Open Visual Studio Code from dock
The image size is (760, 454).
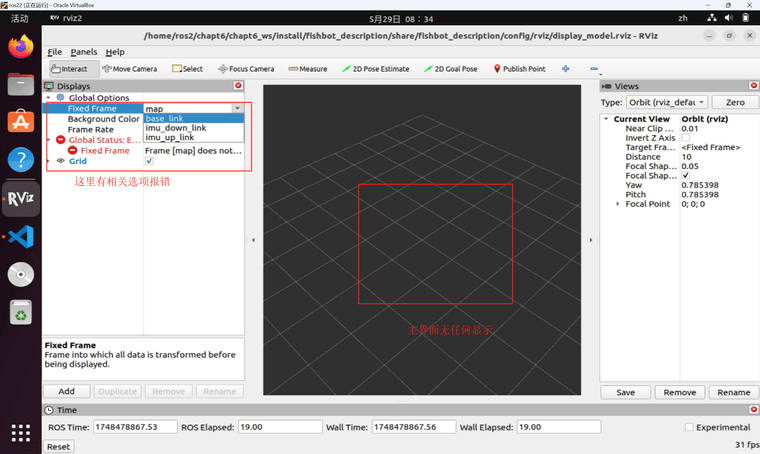click(x=21, y=236)
